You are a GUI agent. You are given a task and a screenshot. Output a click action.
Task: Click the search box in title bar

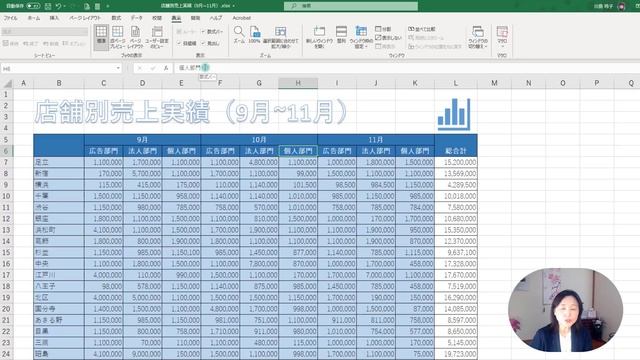click(x=351, y=6)
